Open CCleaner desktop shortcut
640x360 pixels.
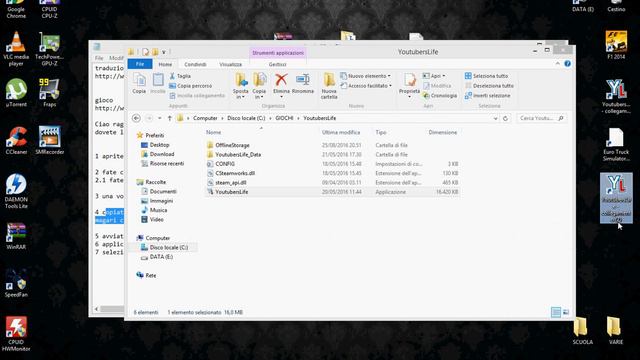[16, 140]
